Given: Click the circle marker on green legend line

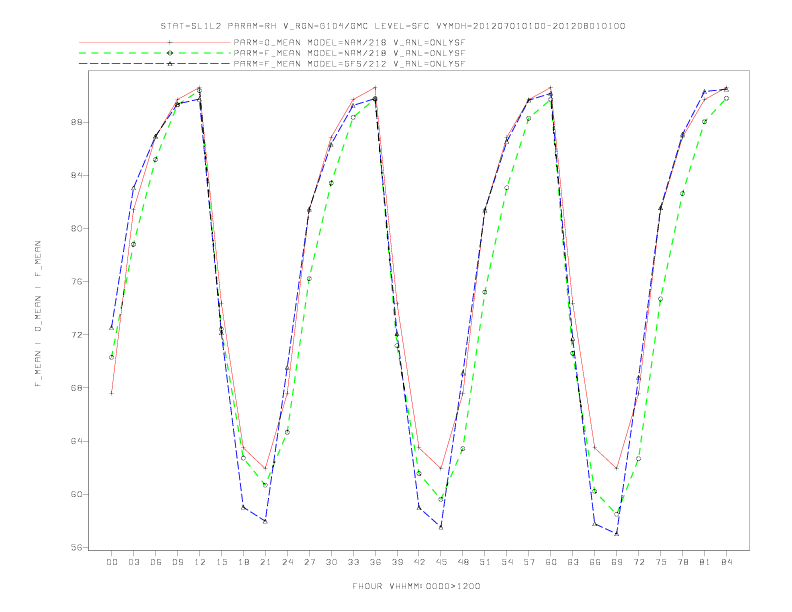Looking at the screenshot, I should [170, 53].
